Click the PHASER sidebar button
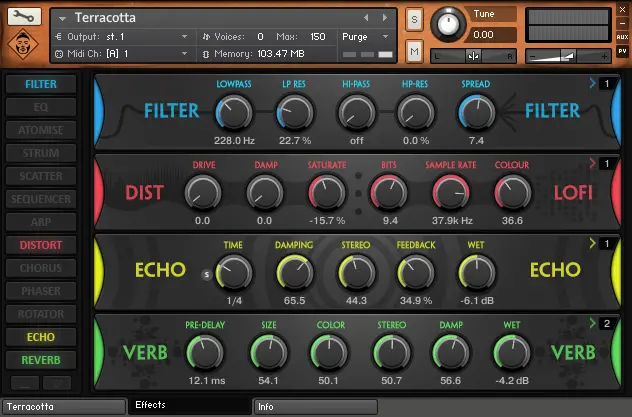Viewport: 632px width, 417px height. (x=41, y=291)
